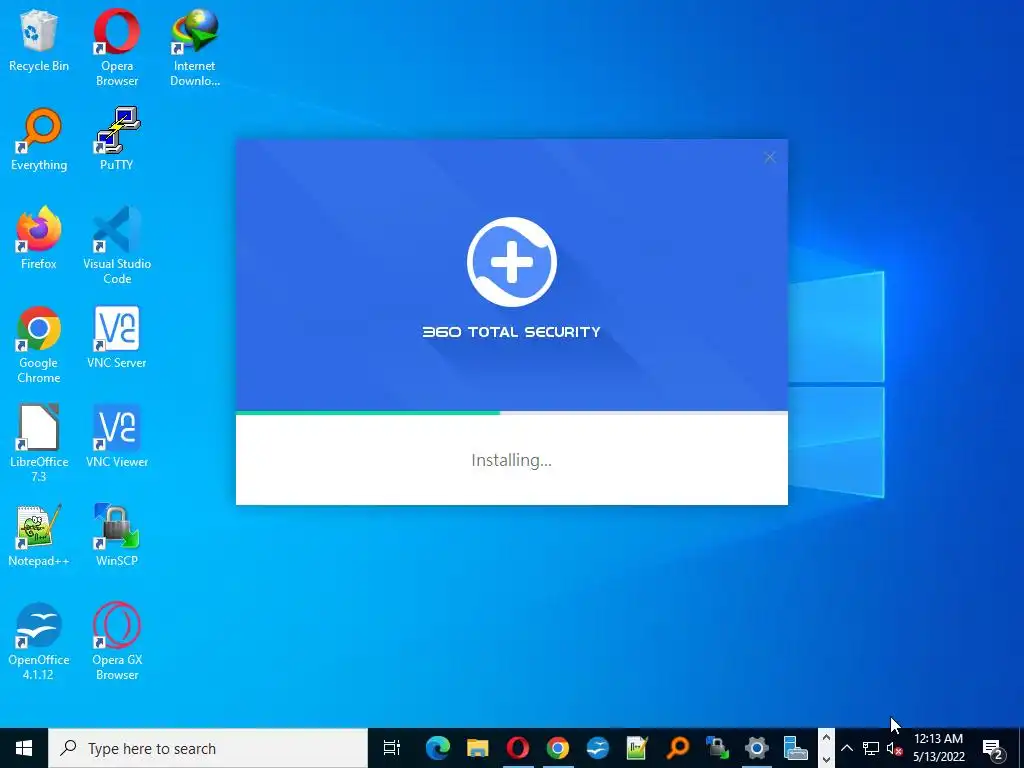
Task: Open File Explorer from the taskbar
Action: pos(477,748)
